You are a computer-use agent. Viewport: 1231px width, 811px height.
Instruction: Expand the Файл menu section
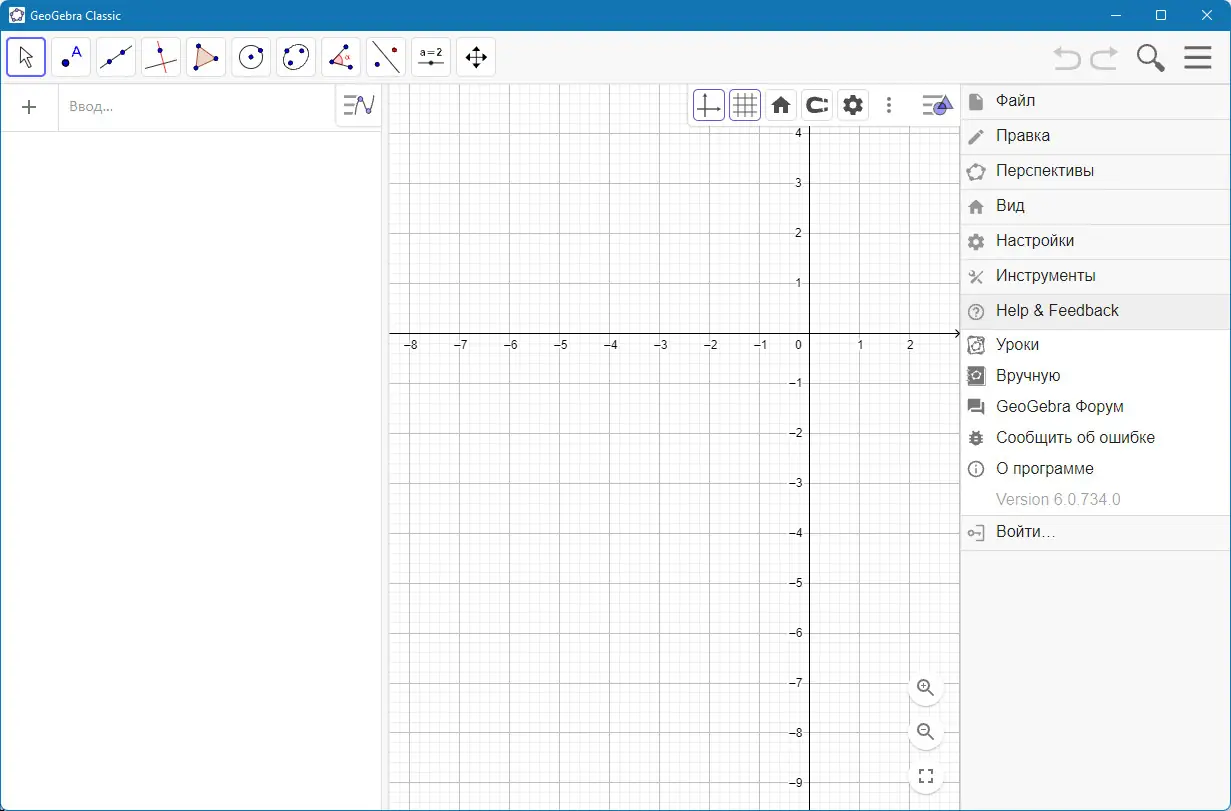[1096, 101]
